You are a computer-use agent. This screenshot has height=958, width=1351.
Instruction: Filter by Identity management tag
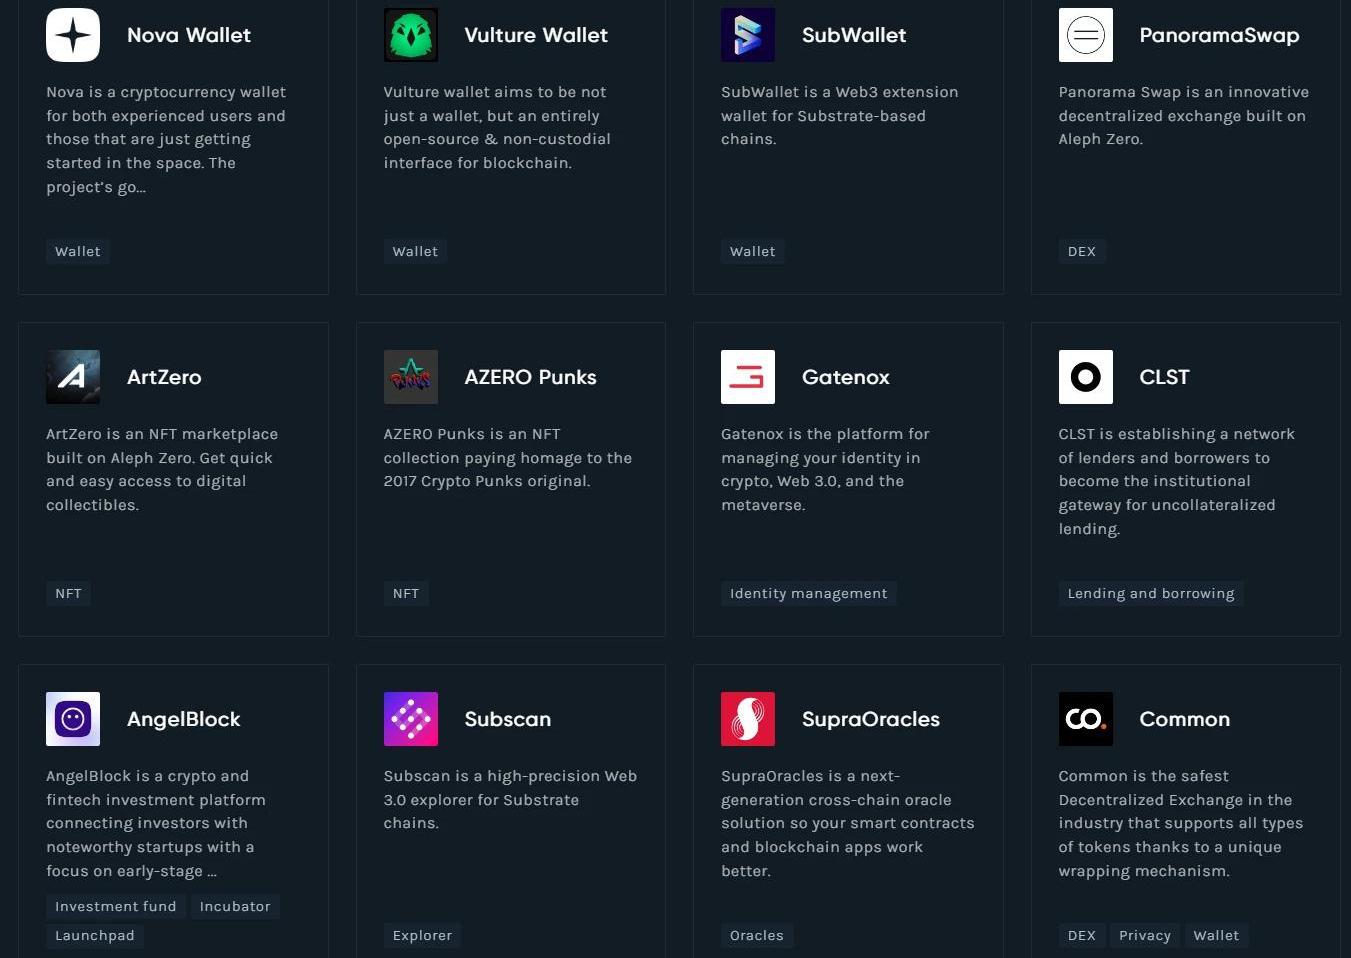point(809,593)
